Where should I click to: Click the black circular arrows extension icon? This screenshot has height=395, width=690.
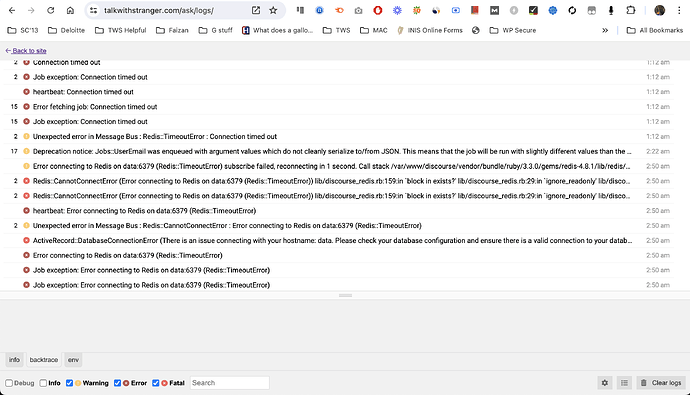(x=572, y=10)
